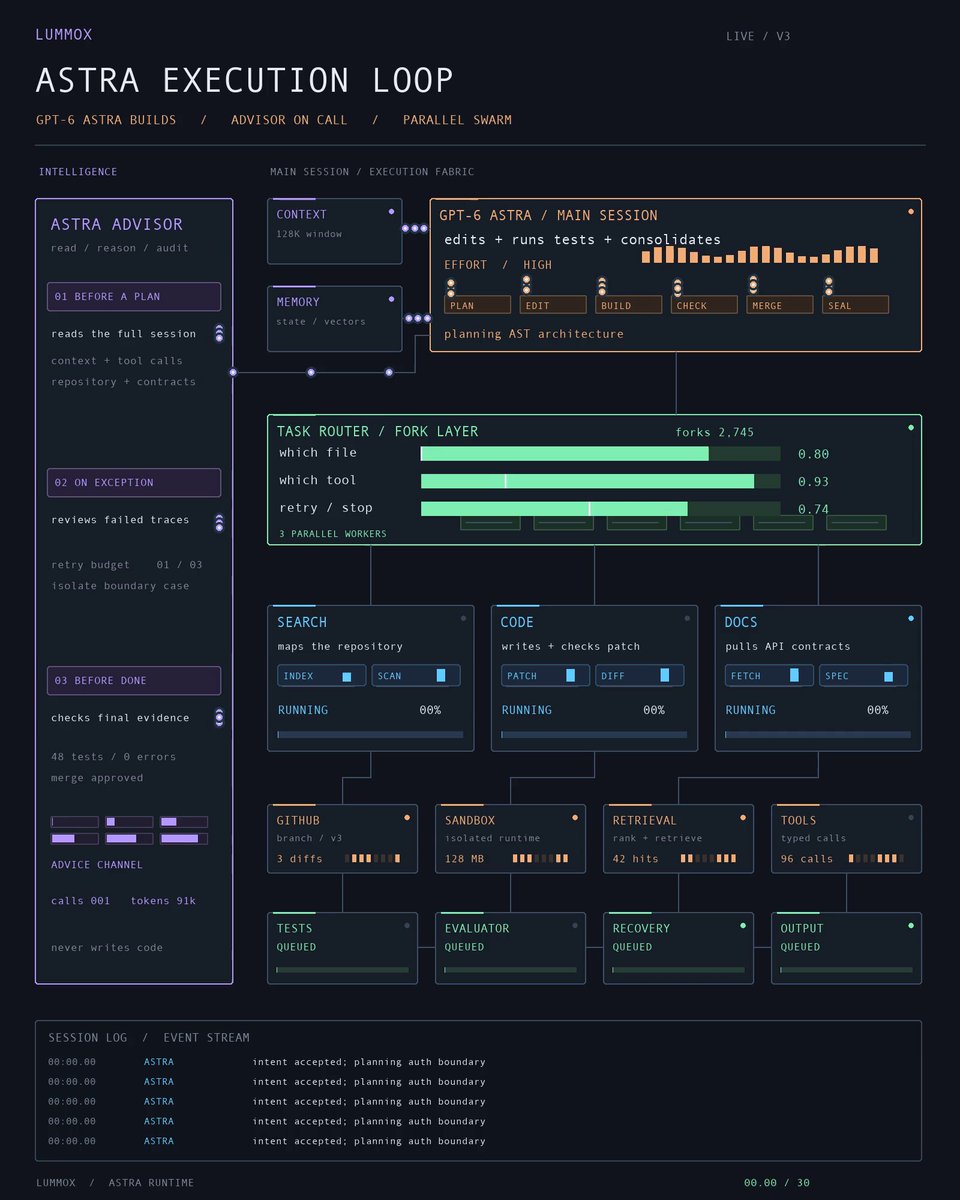Click the MERGE stage button
Viewport: 960px width, 1200px height.
[x=780, y=305]
